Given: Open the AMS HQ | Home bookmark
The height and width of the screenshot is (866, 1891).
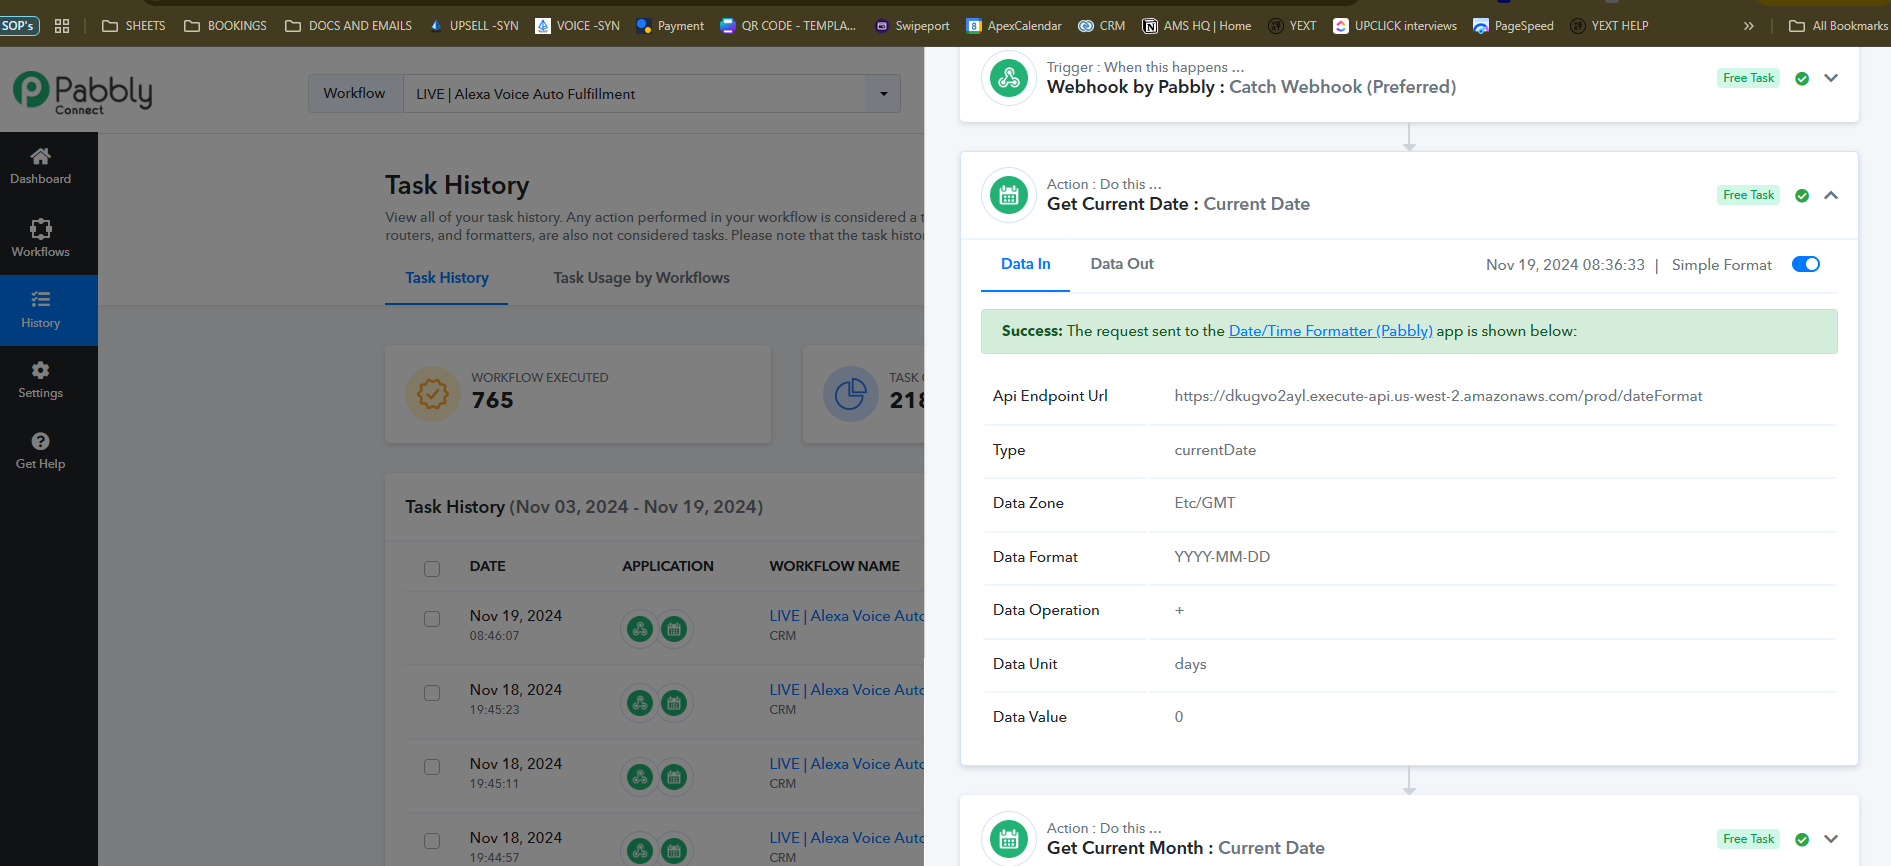Looking at the screenshot, I should 1196,26.
